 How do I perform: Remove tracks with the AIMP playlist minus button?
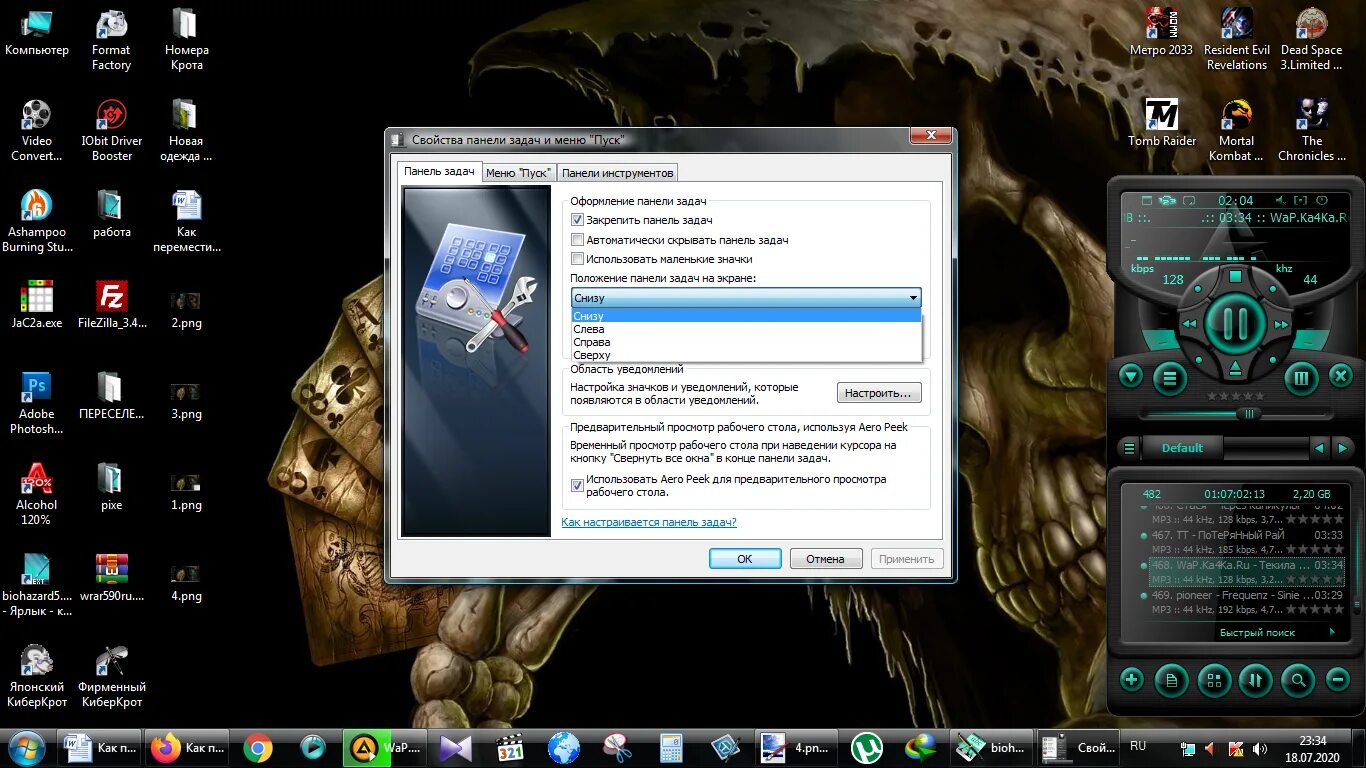(x=1338, y=680)
